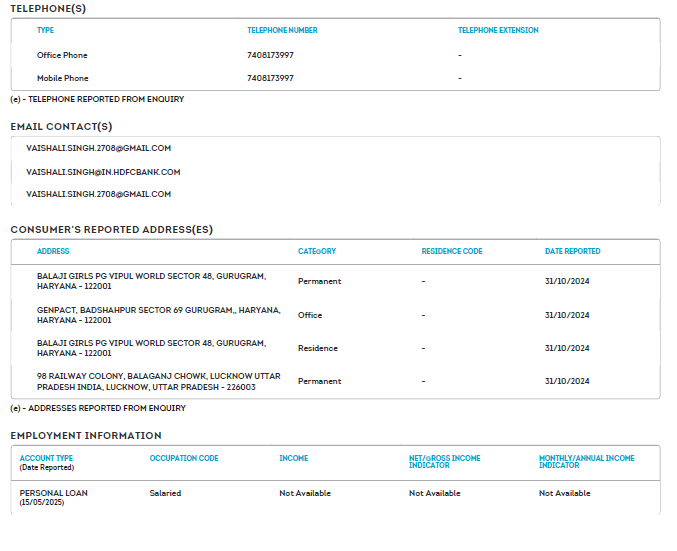Click the Date Reported column header
This screenshot has height=551, width=677.
[x=572, y=252]
